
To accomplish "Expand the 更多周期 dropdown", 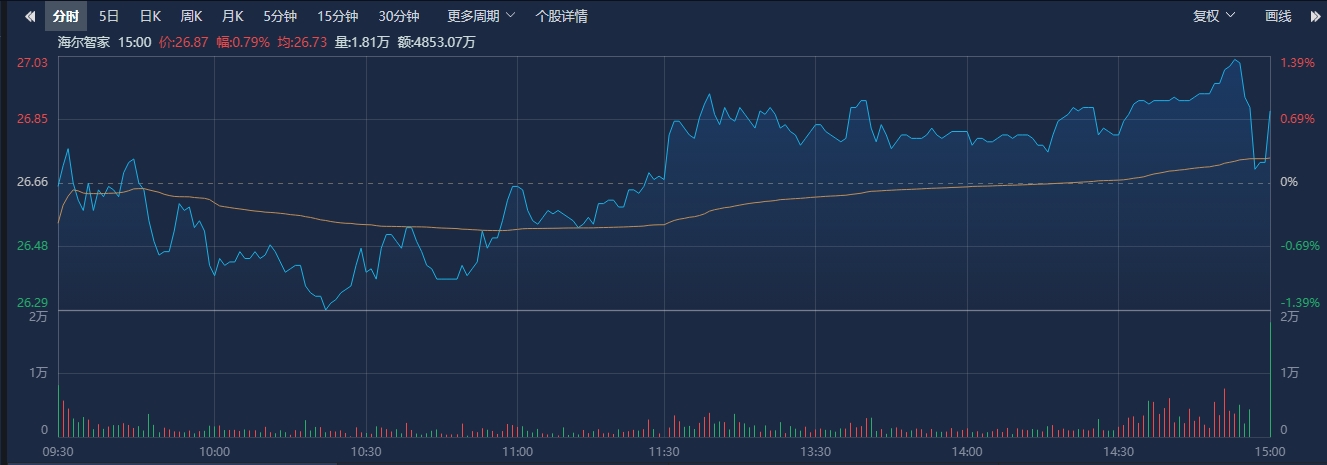I will (x=480, y=16).
